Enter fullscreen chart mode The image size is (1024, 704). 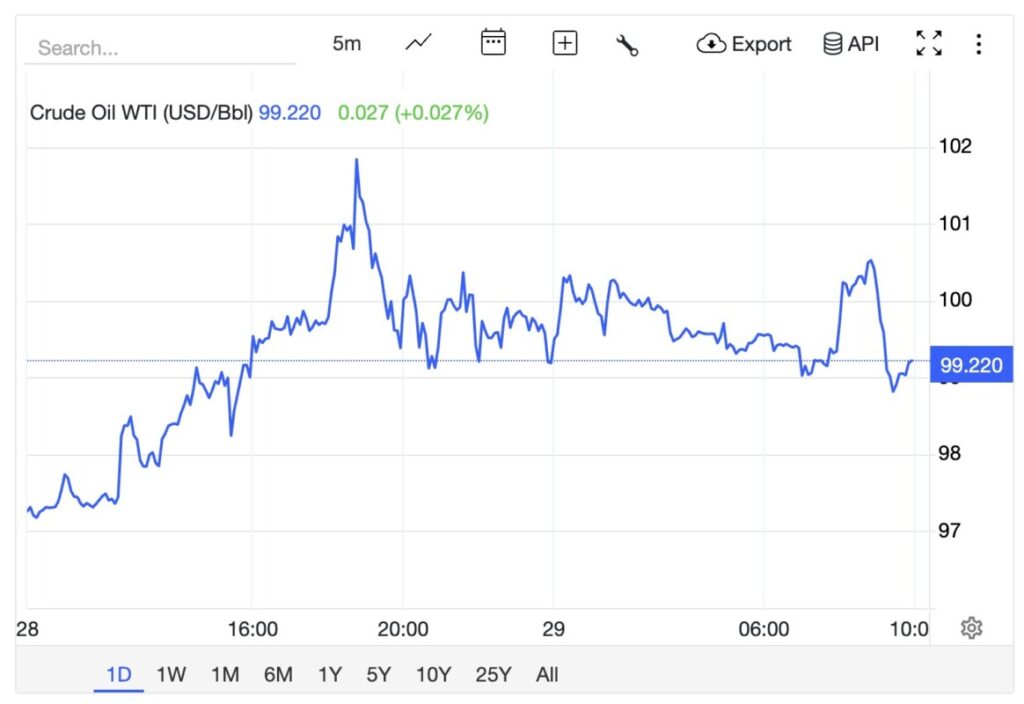929,43
